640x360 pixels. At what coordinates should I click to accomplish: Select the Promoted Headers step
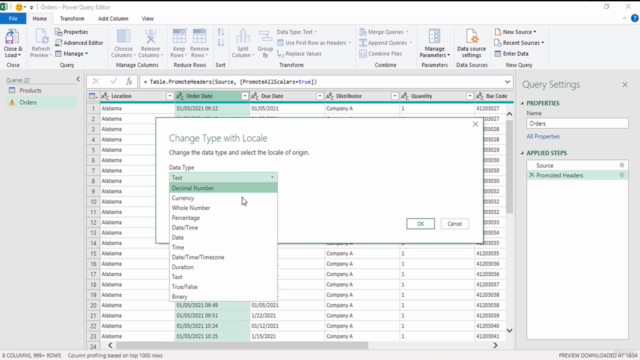tap(577, 175)
